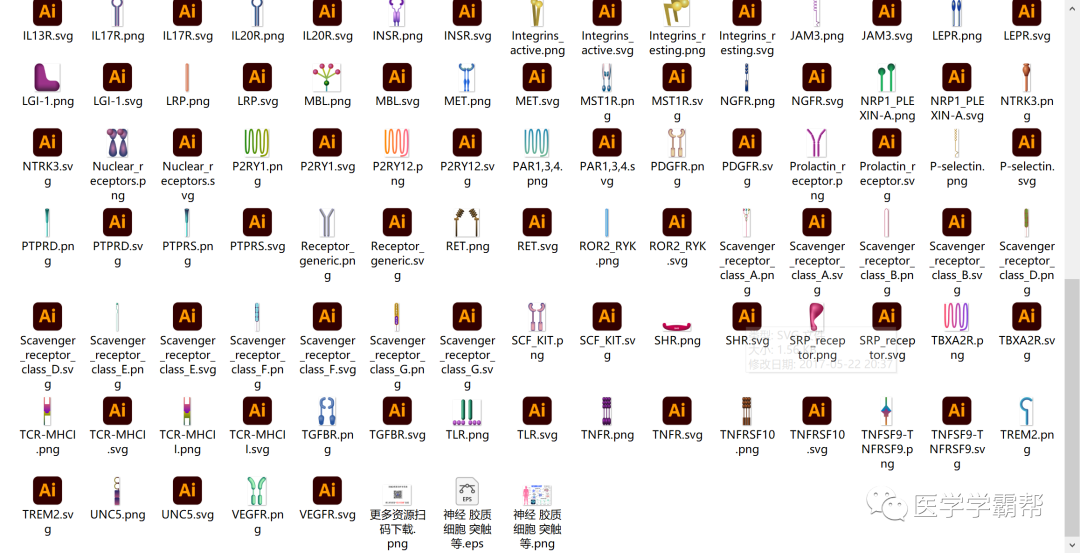This screenshot has width=1080, height=553.
Task: Click the label RET.svg
Action: (537, 247)
